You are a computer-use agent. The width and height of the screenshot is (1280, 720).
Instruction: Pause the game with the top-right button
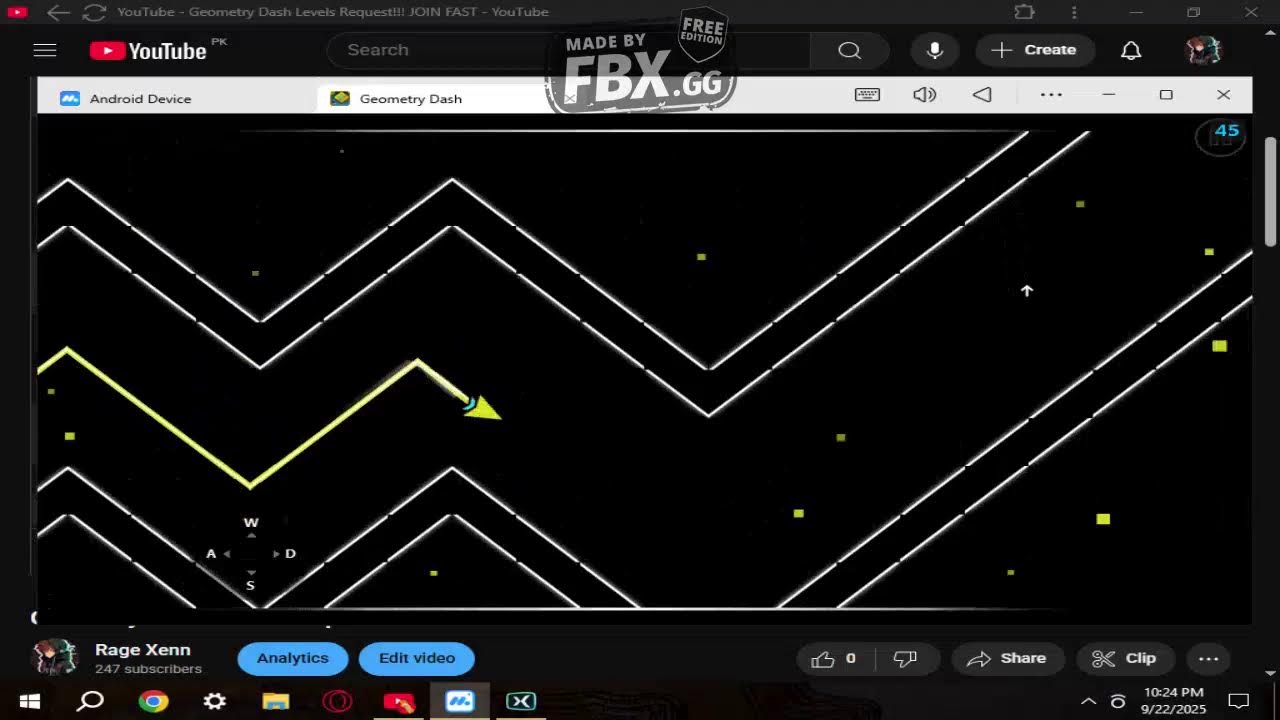pos(1220,136)
